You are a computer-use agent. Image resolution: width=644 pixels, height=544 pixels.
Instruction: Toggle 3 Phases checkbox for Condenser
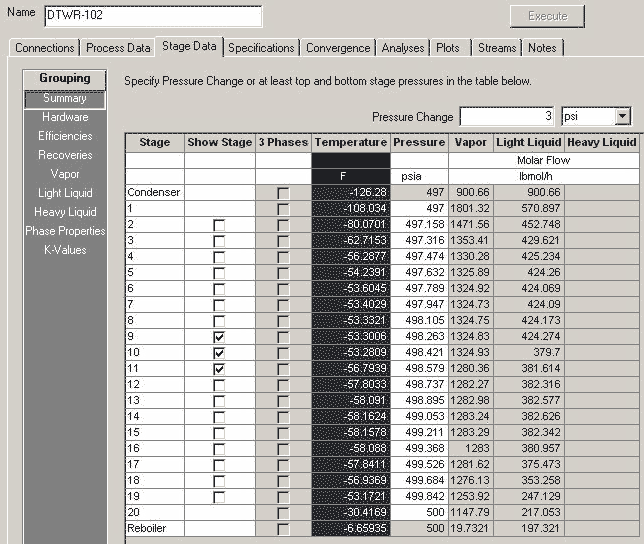pyautogui.click(x=283, y=193)
